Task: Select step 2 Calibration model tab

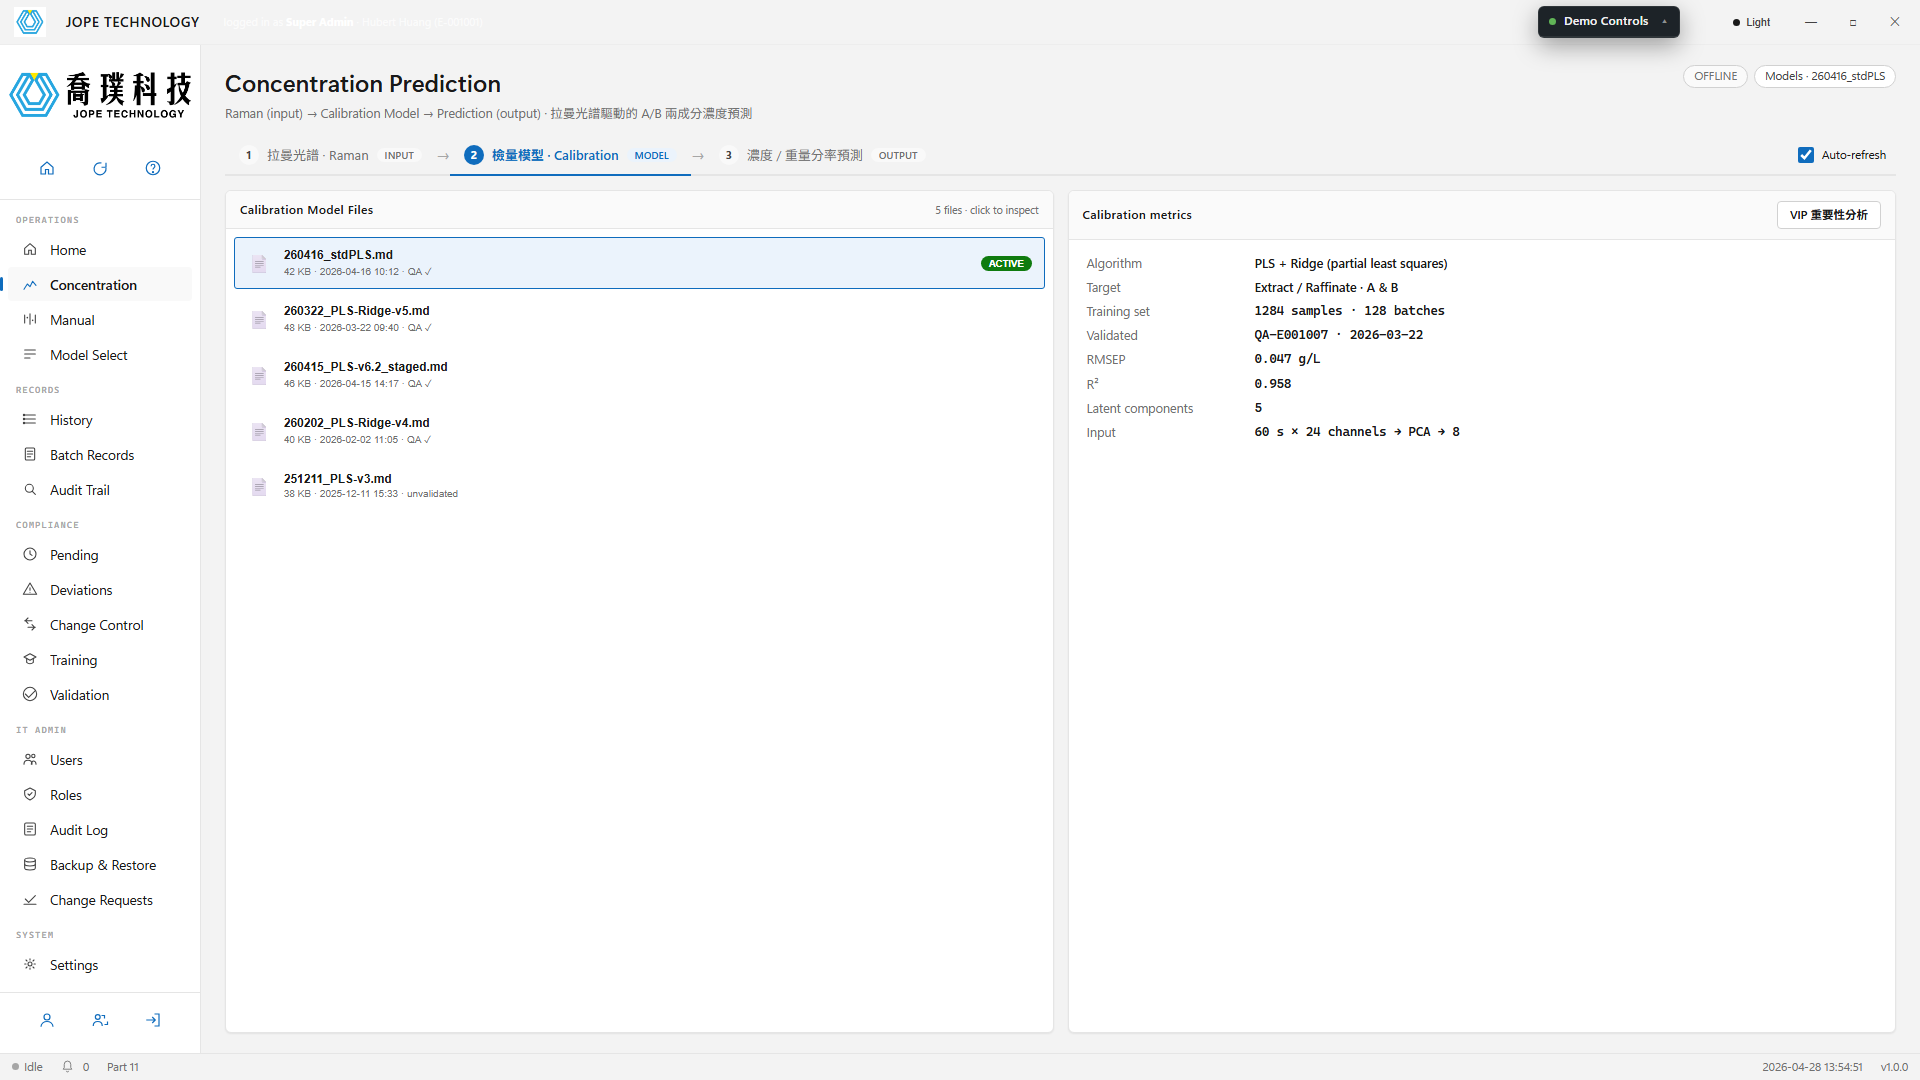Action: click(569, 155)
